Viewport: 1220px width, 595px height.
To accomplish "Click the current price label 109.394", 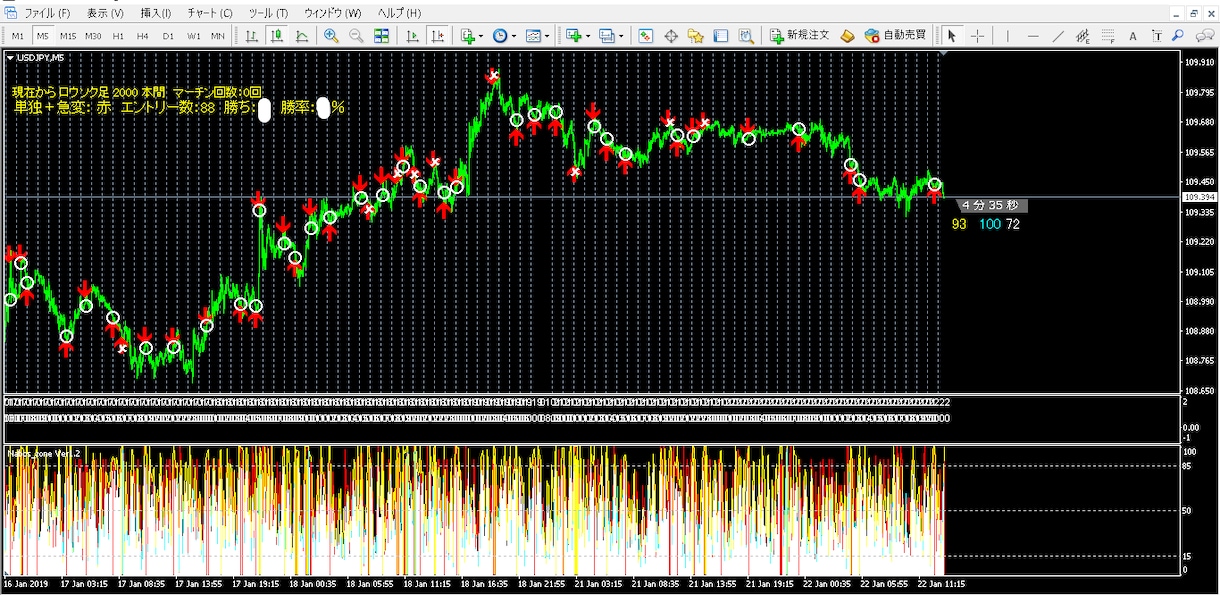I will 1198,198.
